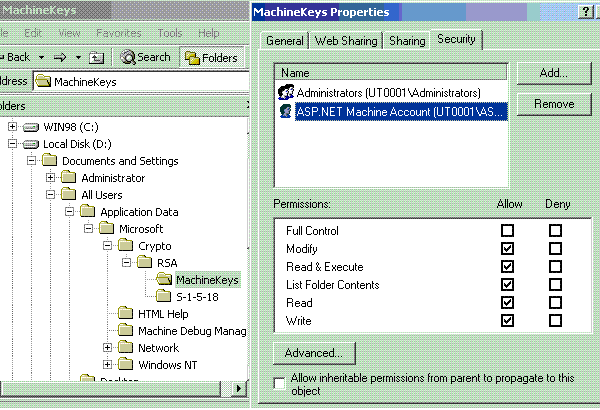This screenshot has width=600, height=410.
Task: Select the MachineKeys folder in tree
Action: coord(206,279)
